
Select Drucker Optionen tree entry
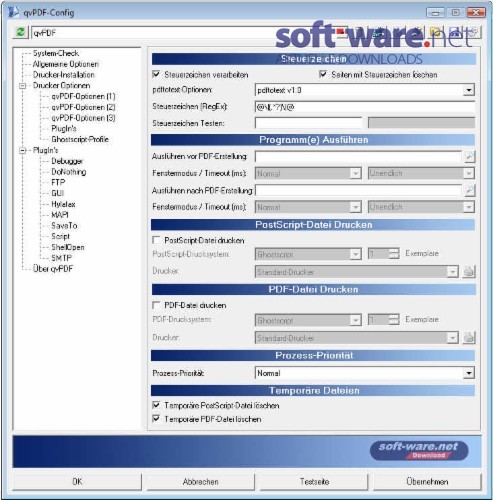pos(61,85)
